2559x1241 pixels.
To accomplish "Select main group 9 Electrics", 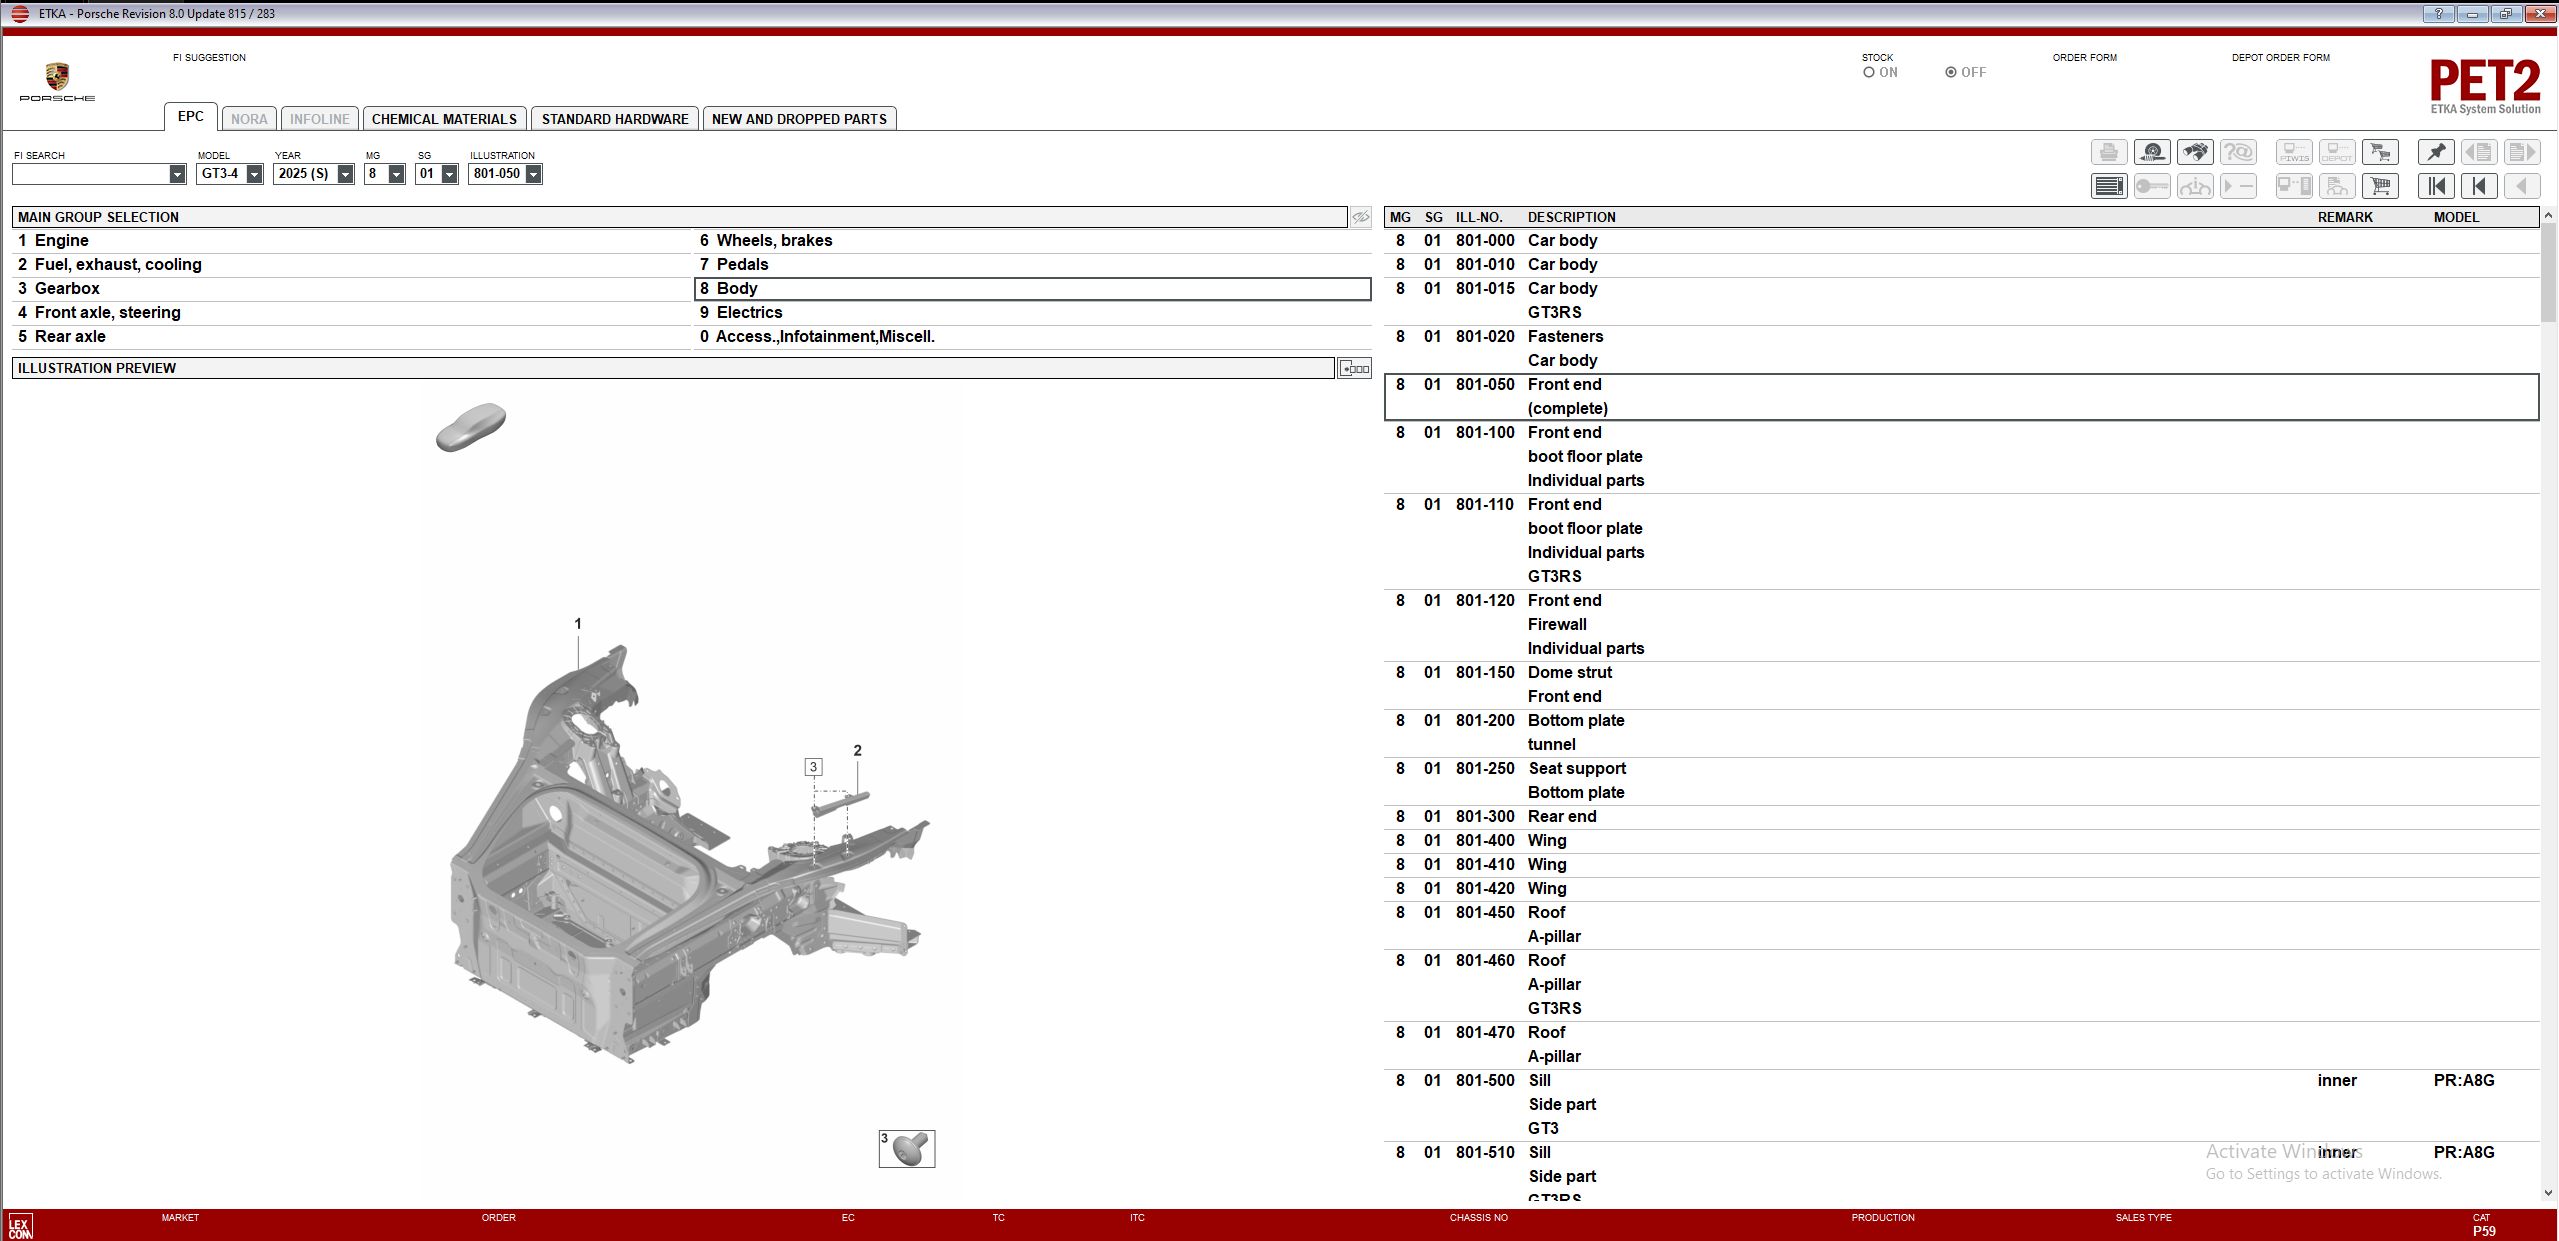I will (x=749, y=312).
